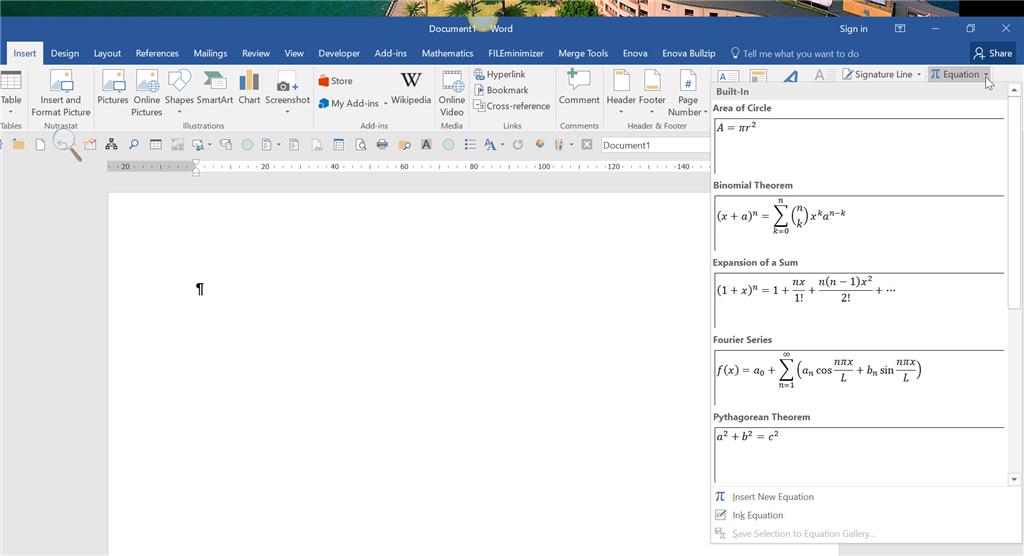Open the Wikipedia add-in

(411, 88)
